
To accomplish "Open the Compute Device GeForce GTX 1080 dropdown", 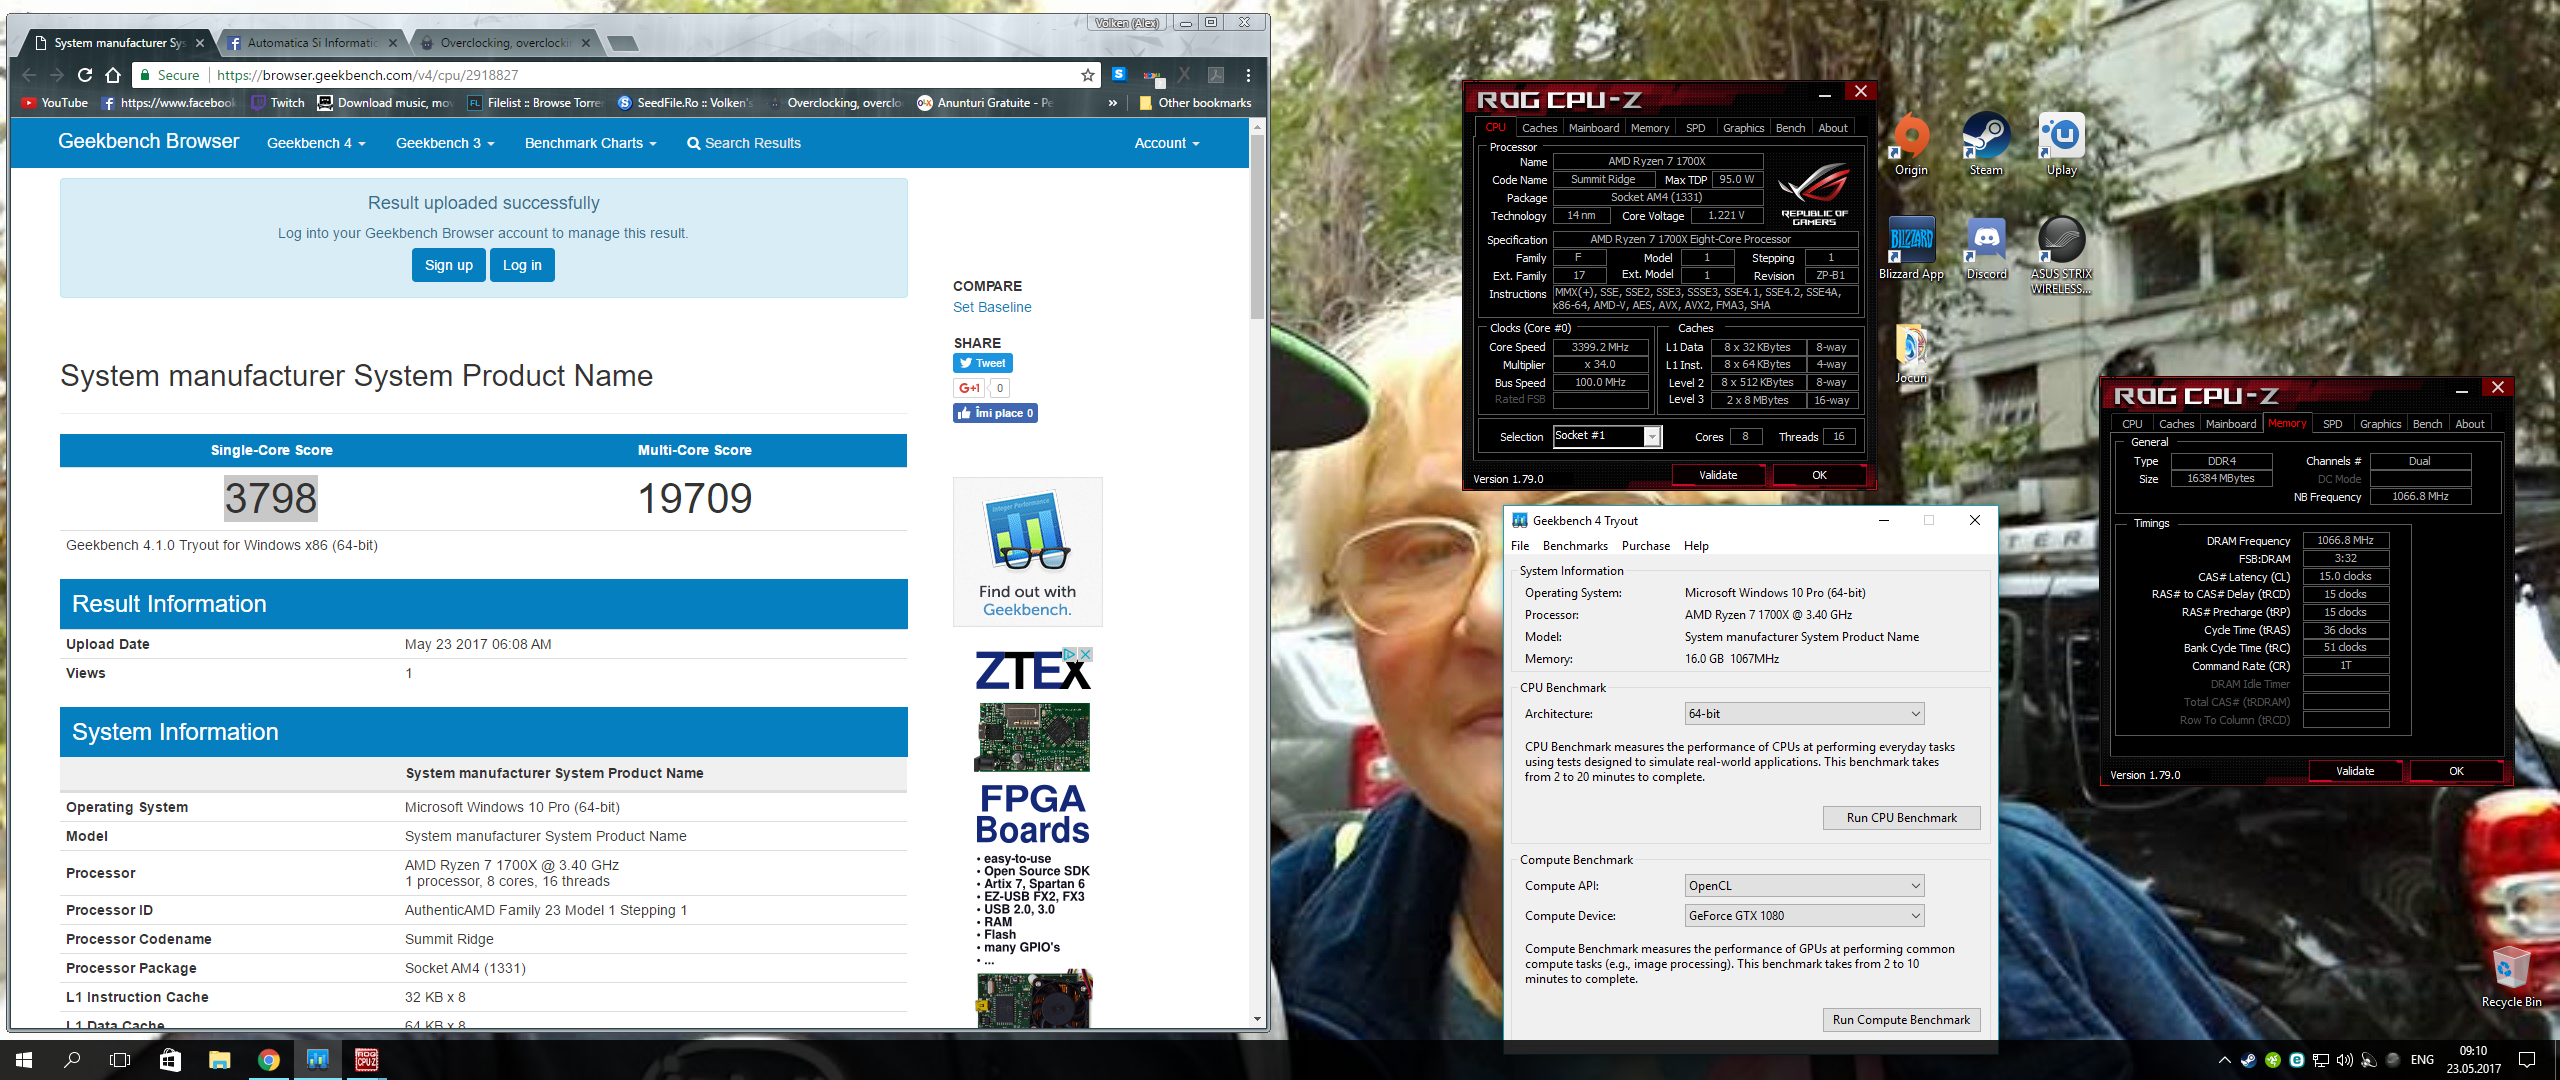I will [x=1804, y=916].
